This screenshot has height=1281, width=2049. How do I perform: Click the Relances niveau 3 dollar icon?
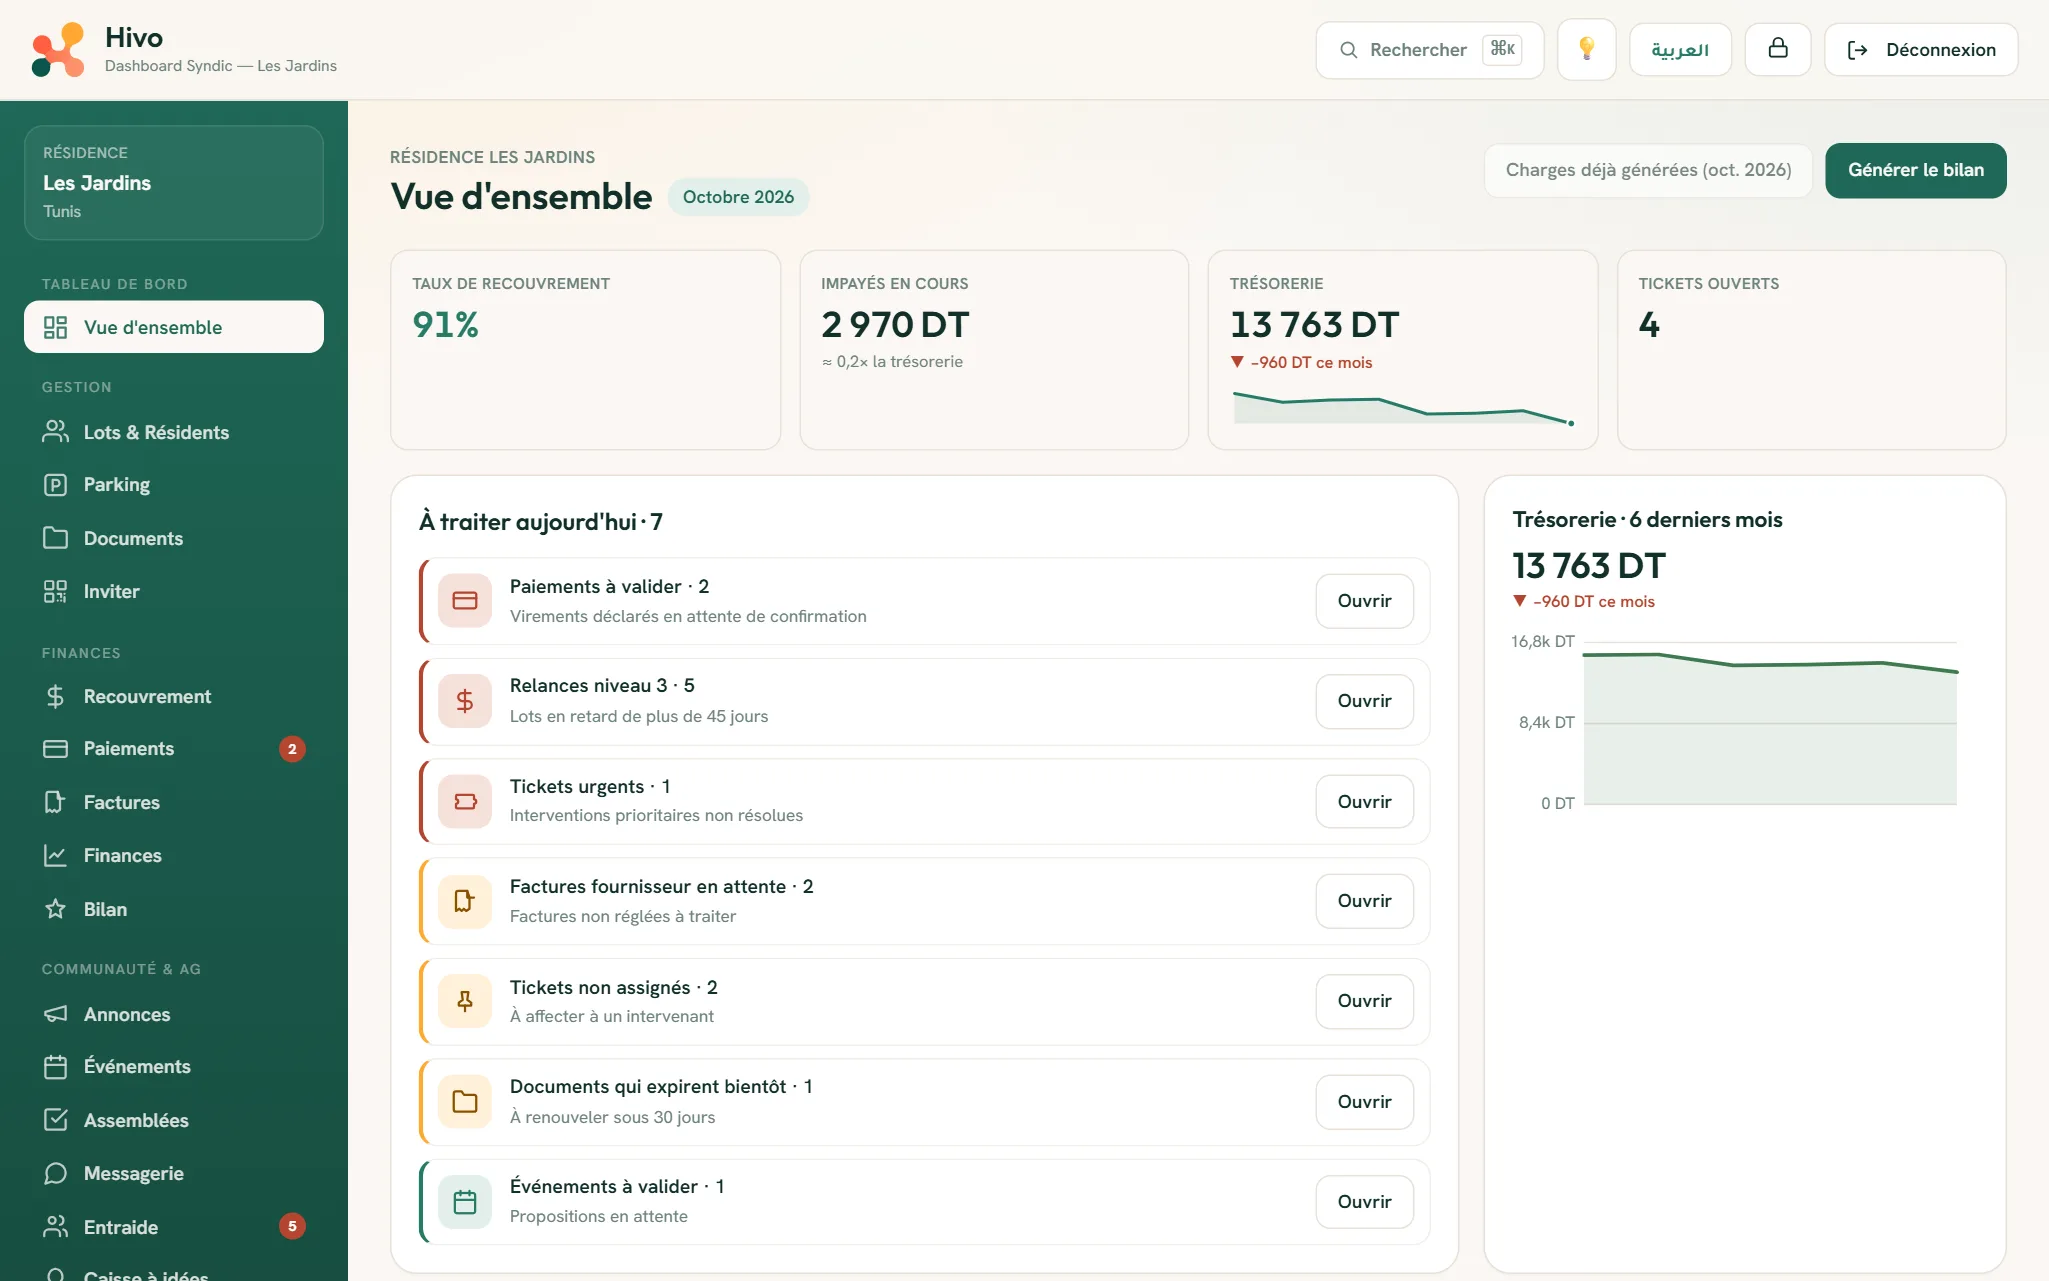point(465,701)
